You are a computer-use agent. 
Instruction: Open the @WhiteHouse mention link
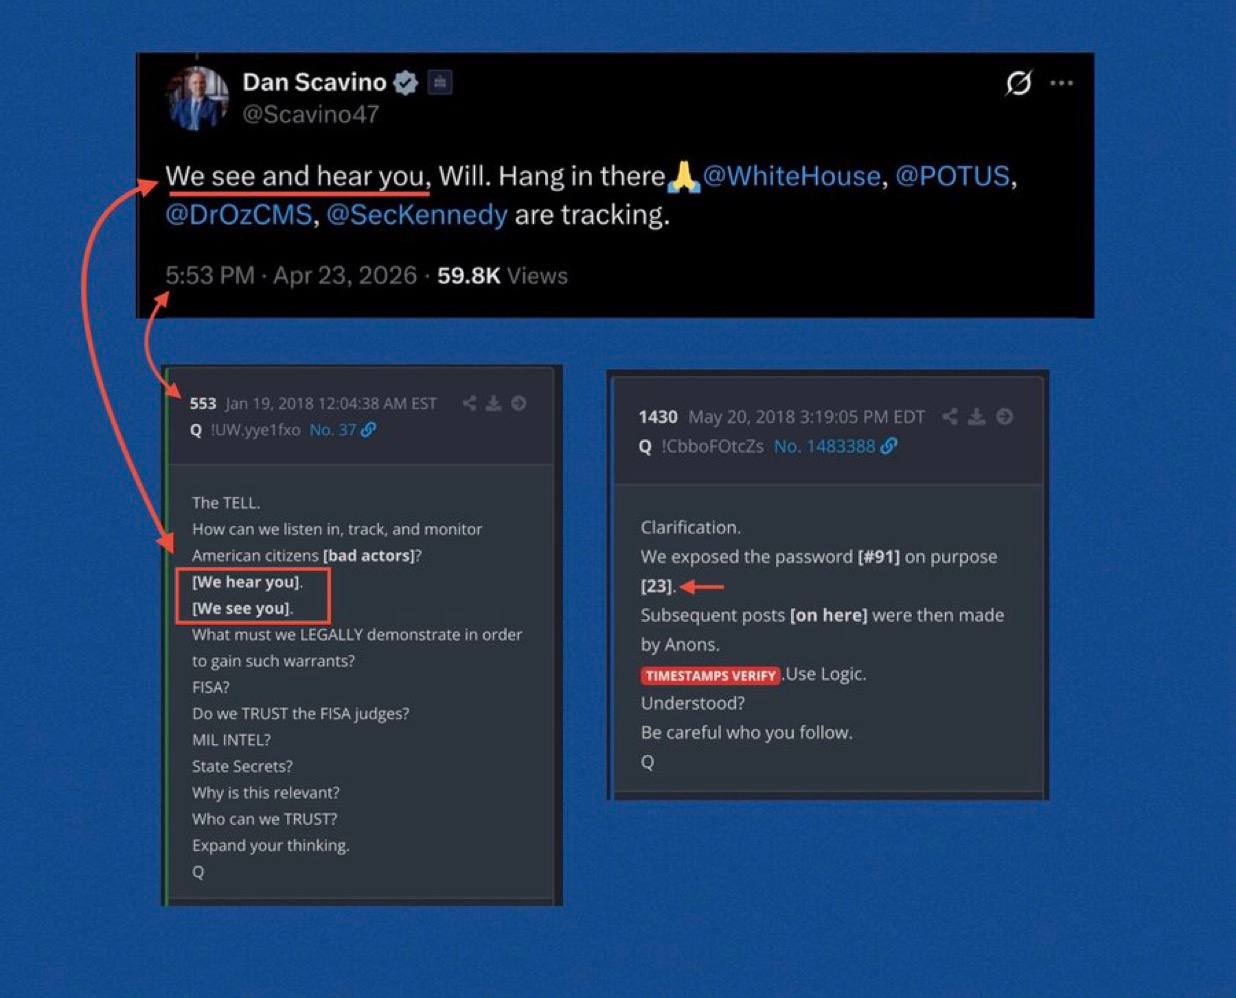791,176
